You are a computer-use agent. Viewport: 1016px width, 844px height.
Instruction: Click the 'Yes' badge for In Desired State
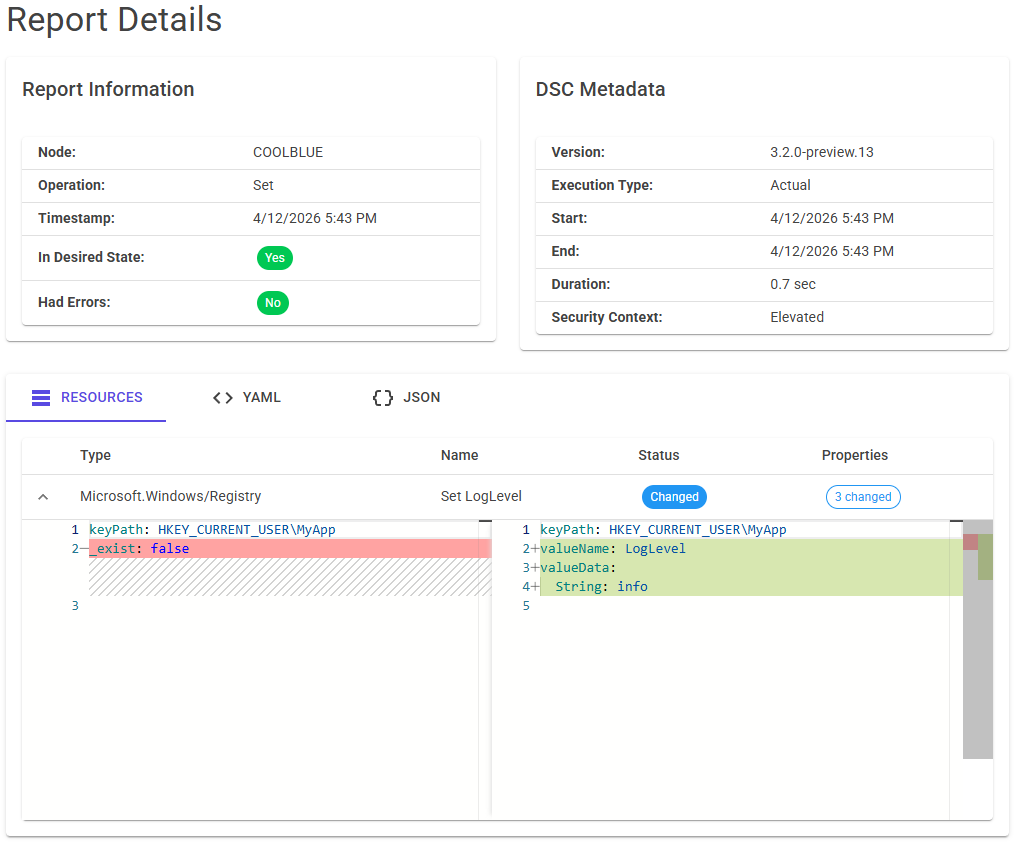pos(274,258)
